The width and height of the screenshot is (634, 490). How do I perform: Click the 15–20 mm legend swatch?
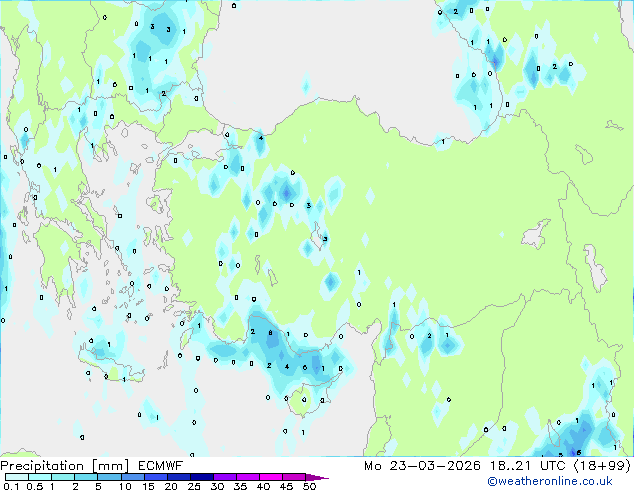(x=156, y=477)
